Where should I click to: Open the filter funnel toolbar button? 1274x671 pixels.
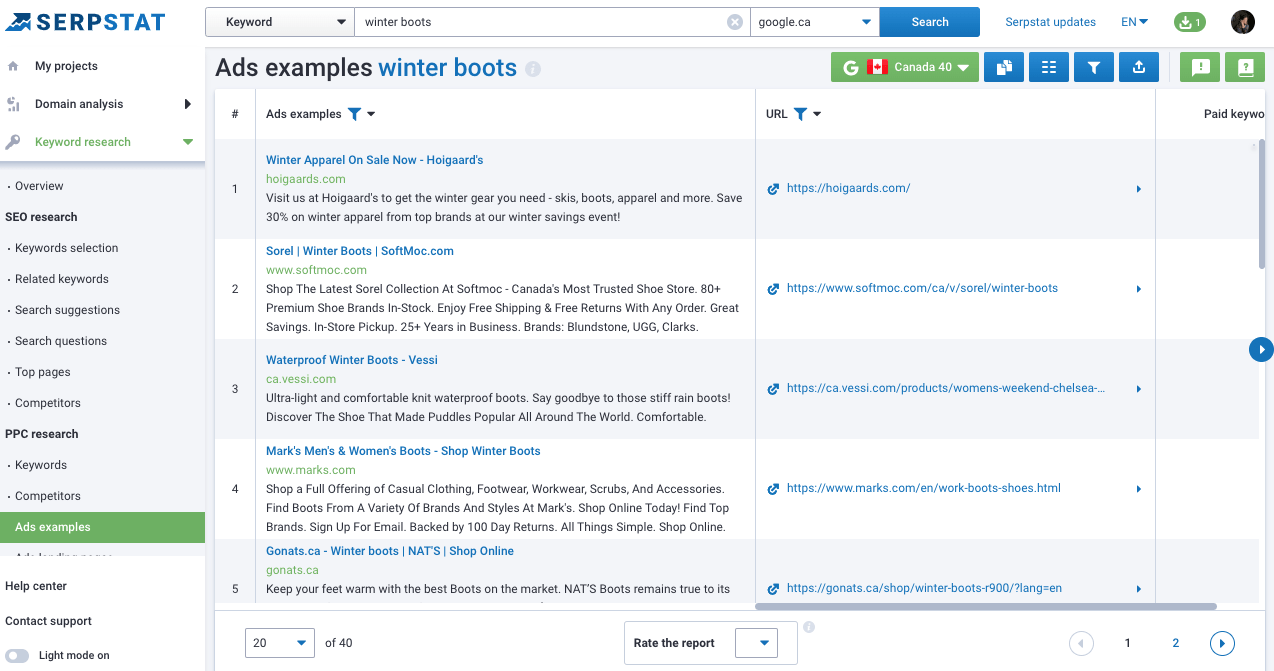[1094, 67]
